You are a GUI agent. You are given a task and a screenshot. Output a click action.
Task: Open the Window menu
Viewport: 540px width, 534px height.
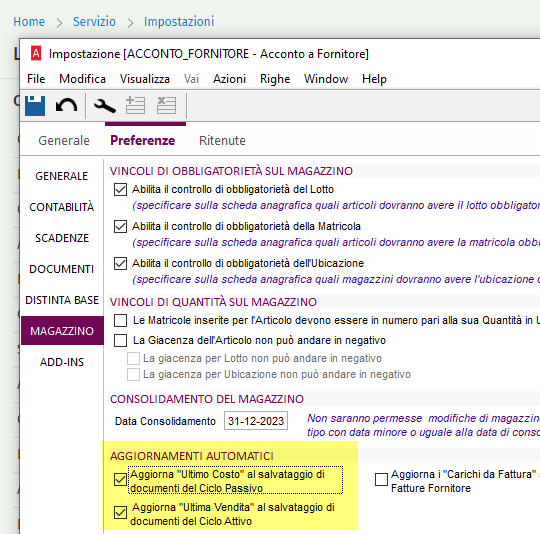326,79
